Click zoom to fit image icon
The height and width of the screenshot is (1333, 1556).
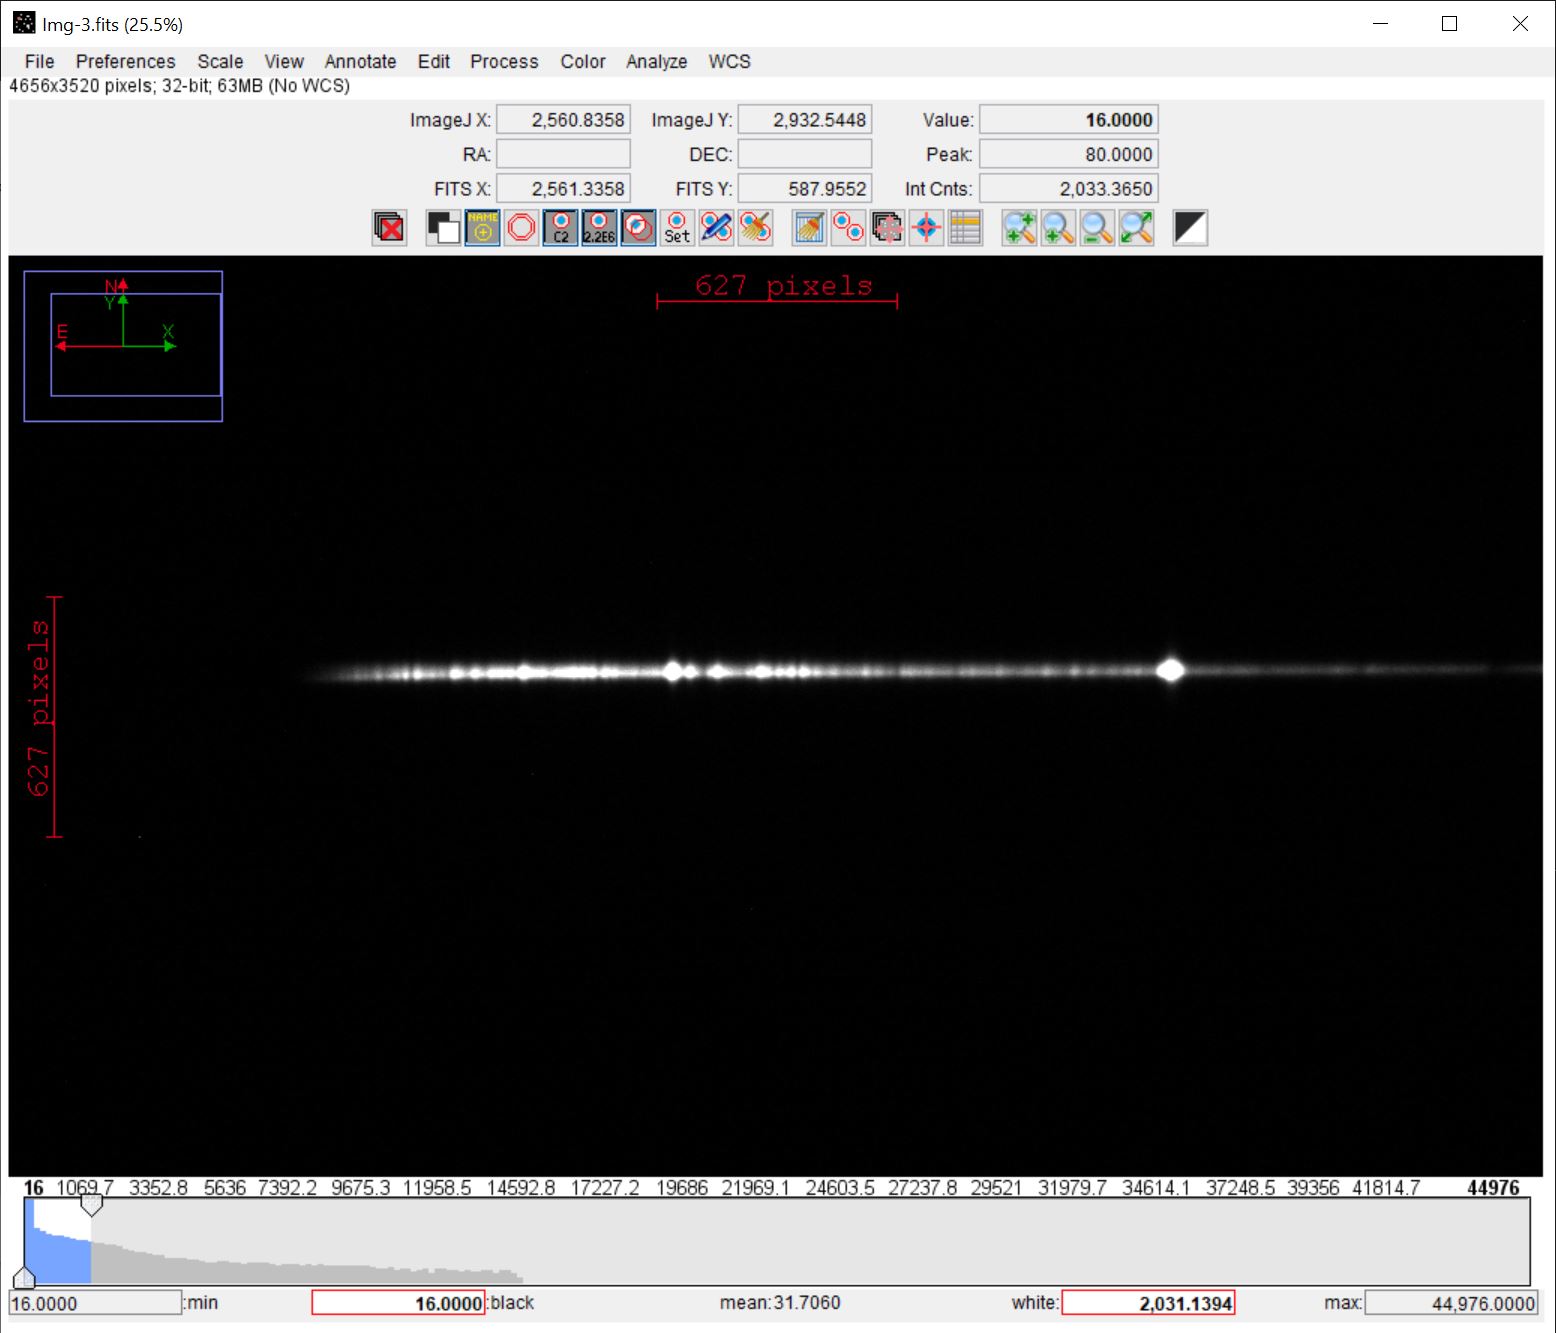(1136, 228)
